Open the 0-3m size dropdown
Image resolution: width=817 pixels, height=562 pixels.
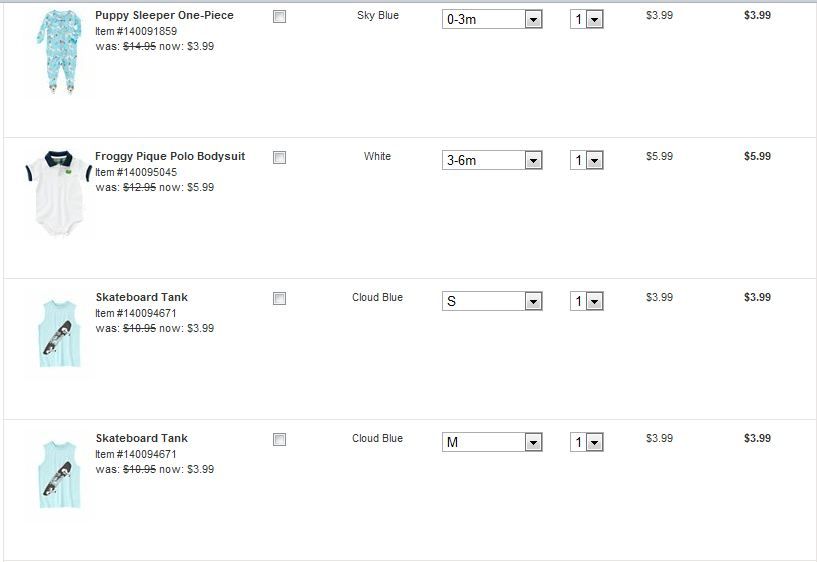(492, 19)
